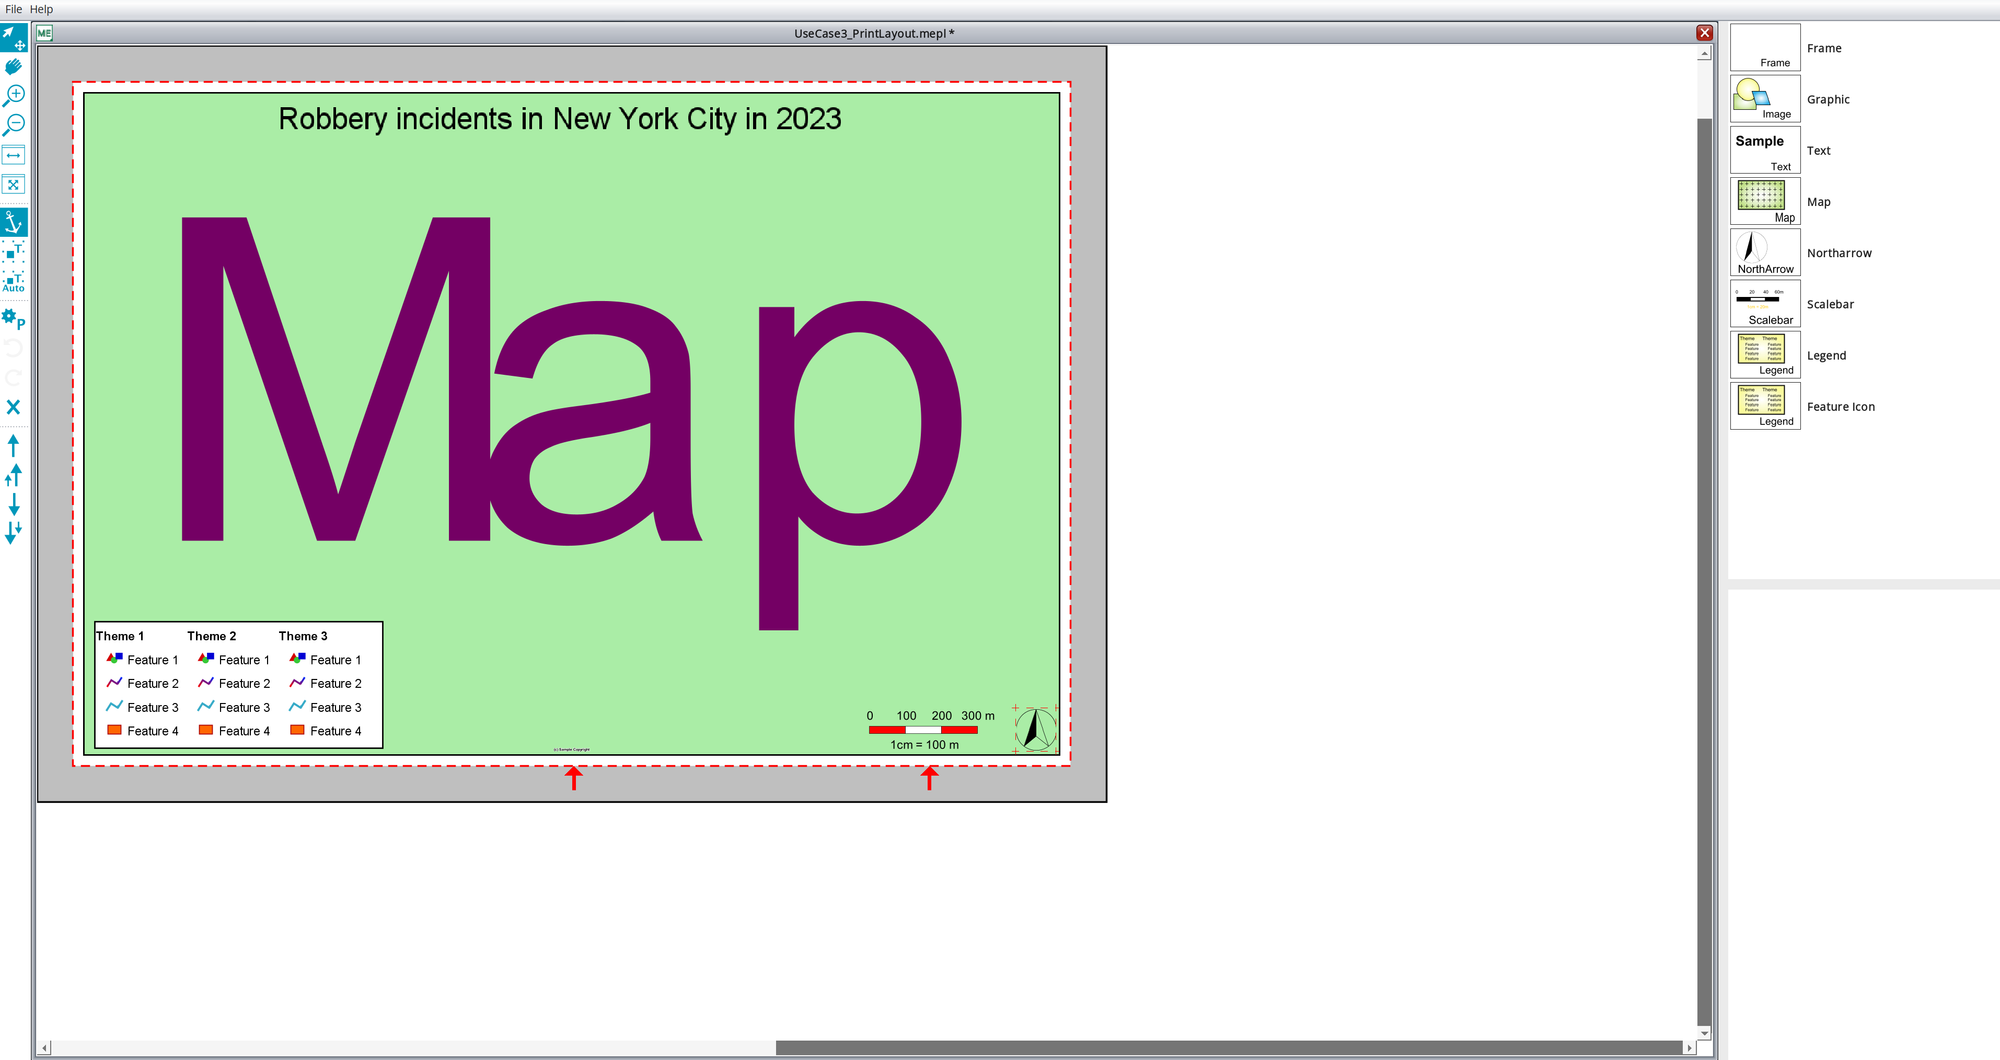The width and height of the screenshot is (2000, 1060).
Task: Insert a Legend element
Action: point(1764,354)
